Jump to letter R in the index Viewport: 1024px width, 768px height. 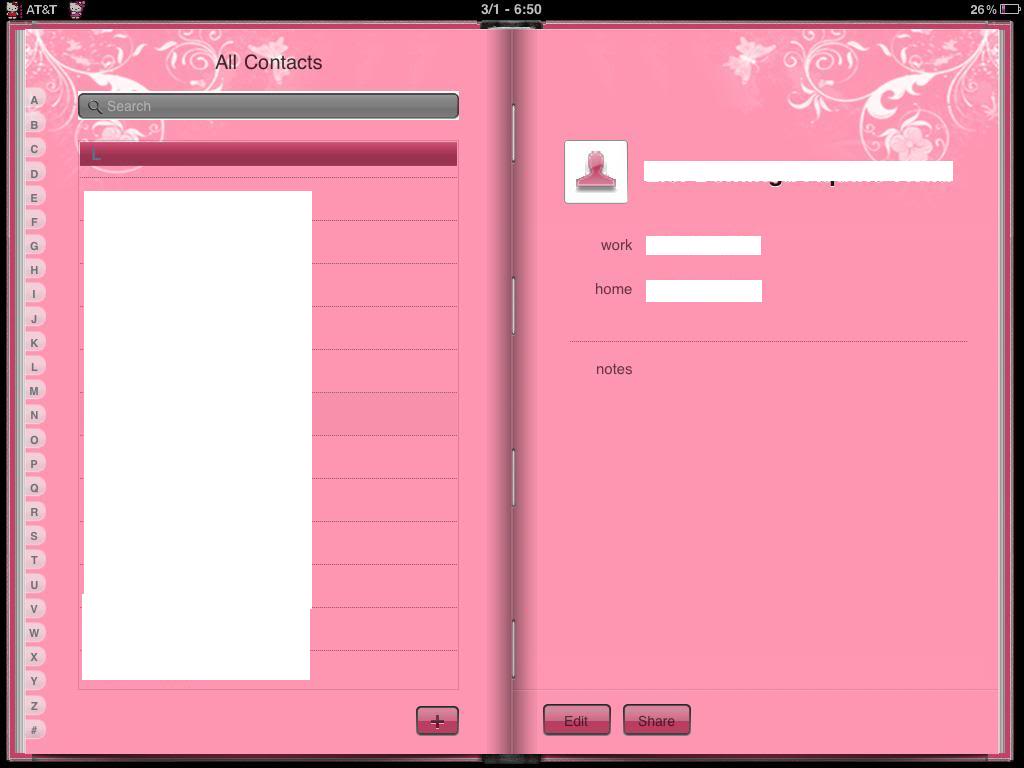(x=34, y=512)
